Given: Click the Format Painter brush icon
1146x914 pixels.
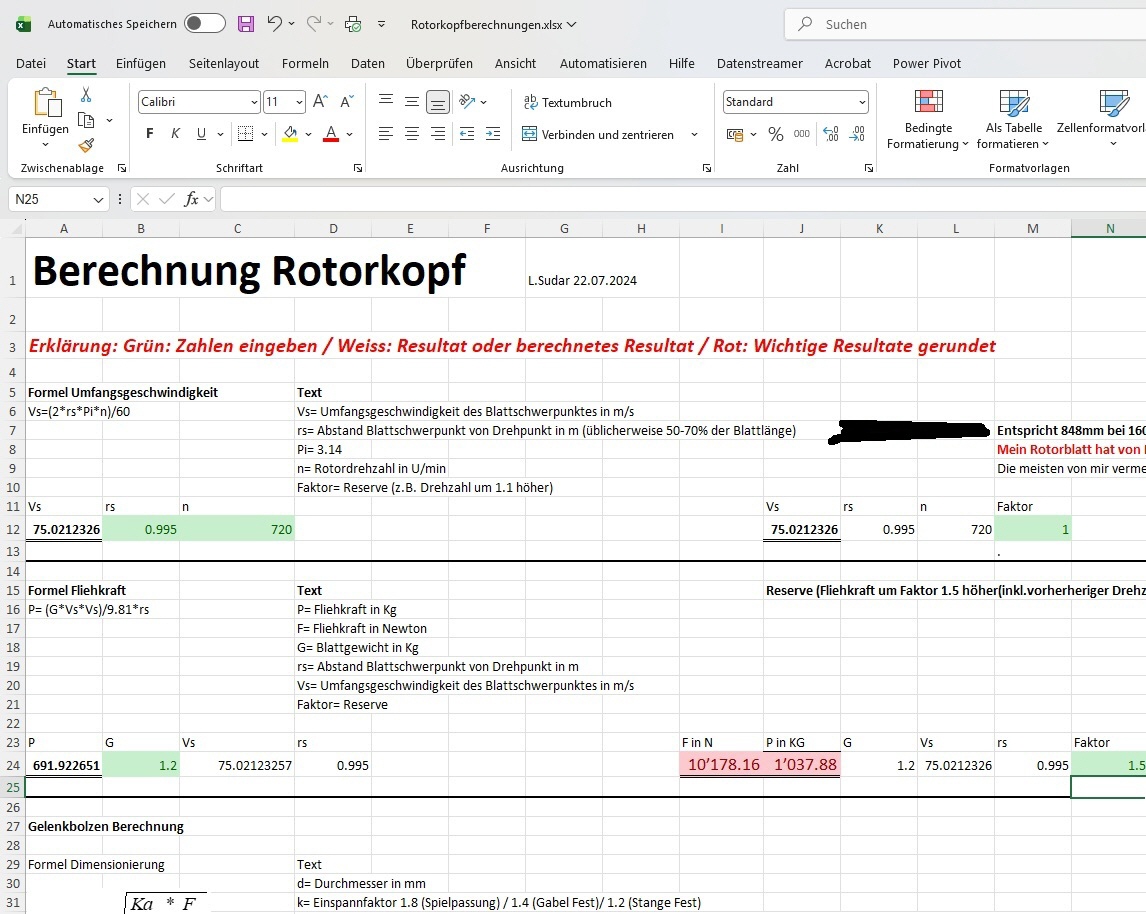Looking at the screenshot, I should point(86,145).
